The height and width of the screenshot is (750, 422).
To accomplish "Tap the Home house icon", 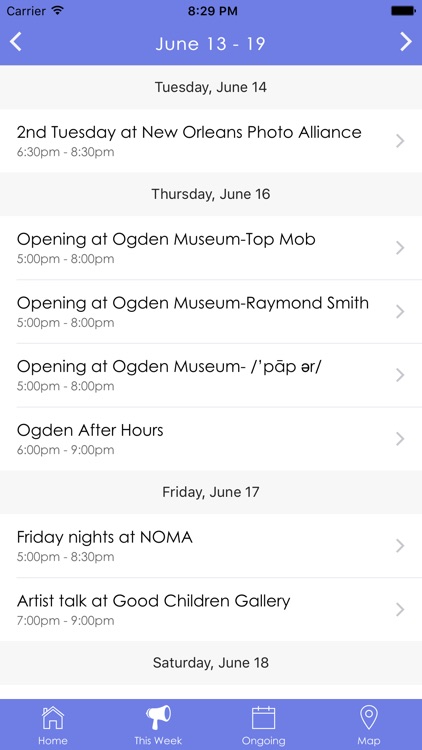I will (x=53, y=718).
